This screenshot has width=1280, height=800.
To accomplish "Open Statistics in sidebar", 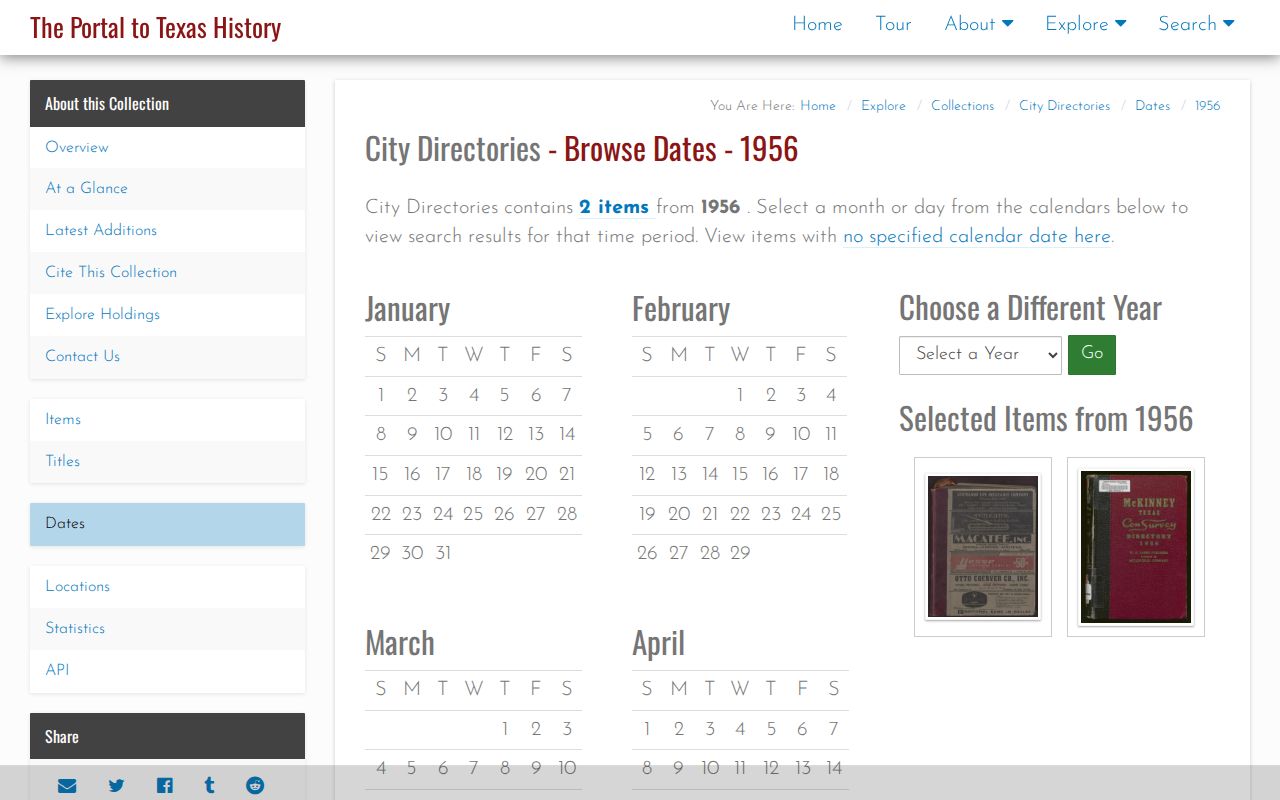I will click(x=167, y=629).
